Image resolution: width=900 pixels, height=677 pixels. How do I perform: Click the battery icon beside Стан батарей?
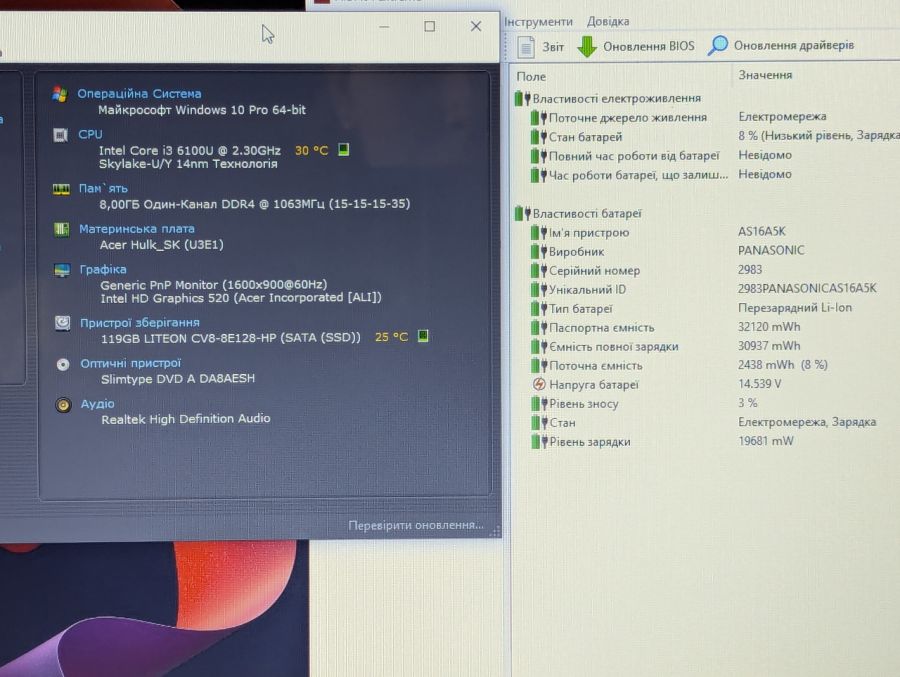tap(539, 137)
